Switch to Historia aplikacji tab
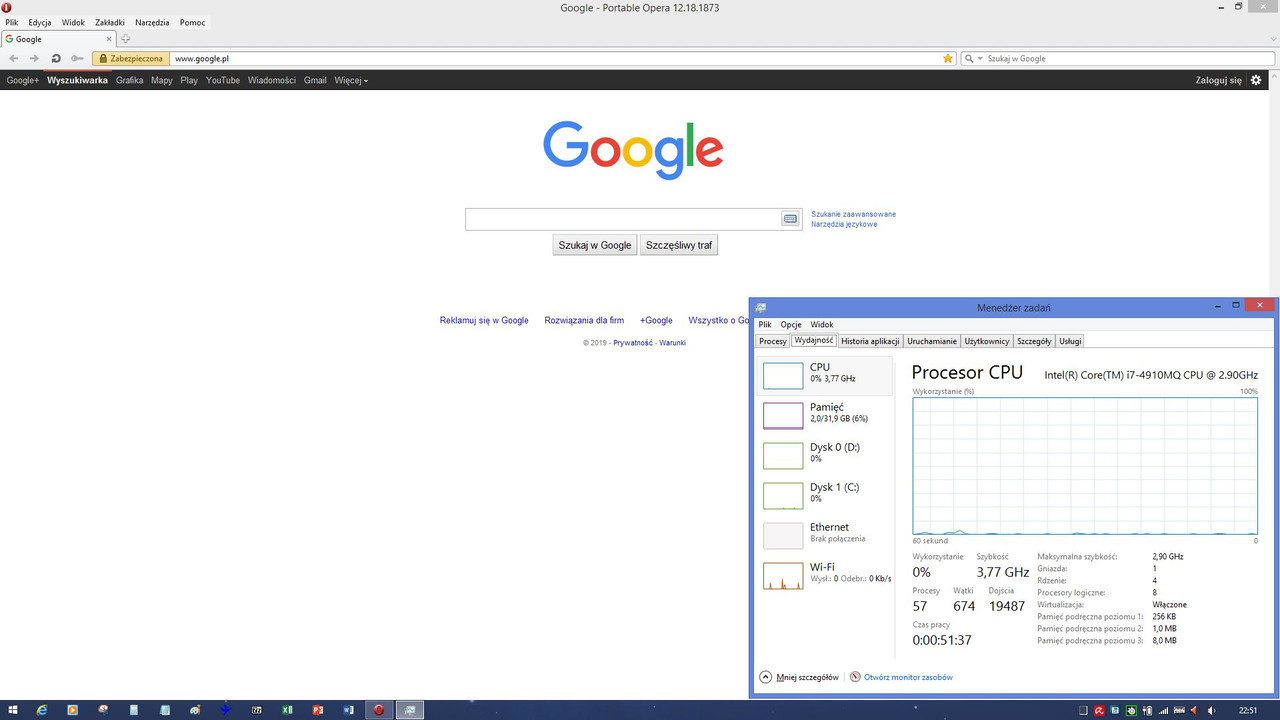 pyautogui.click(x=870, y=341)
